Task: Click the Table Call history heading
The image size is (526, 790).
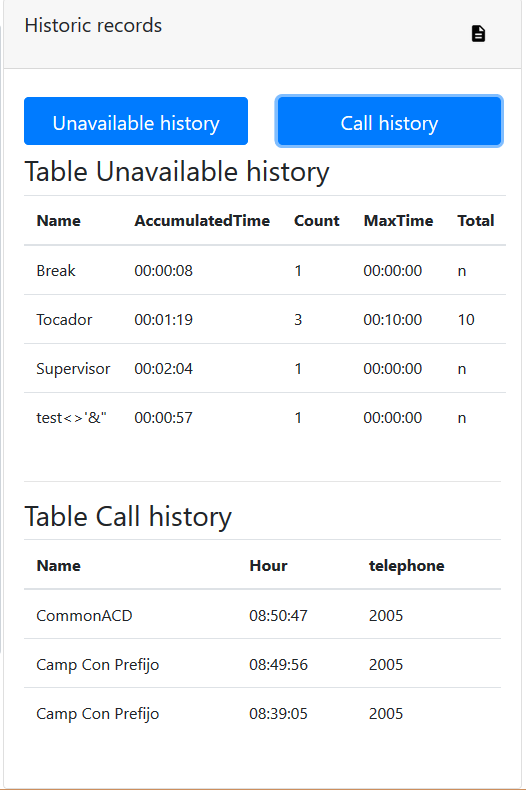Action: point(128,517)
